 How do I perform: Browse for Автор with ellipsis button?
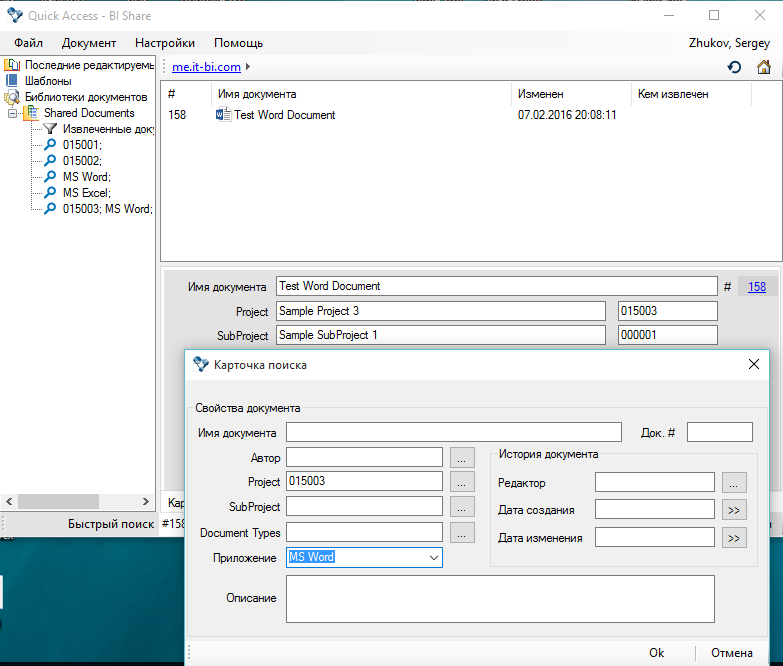[462, 457]
